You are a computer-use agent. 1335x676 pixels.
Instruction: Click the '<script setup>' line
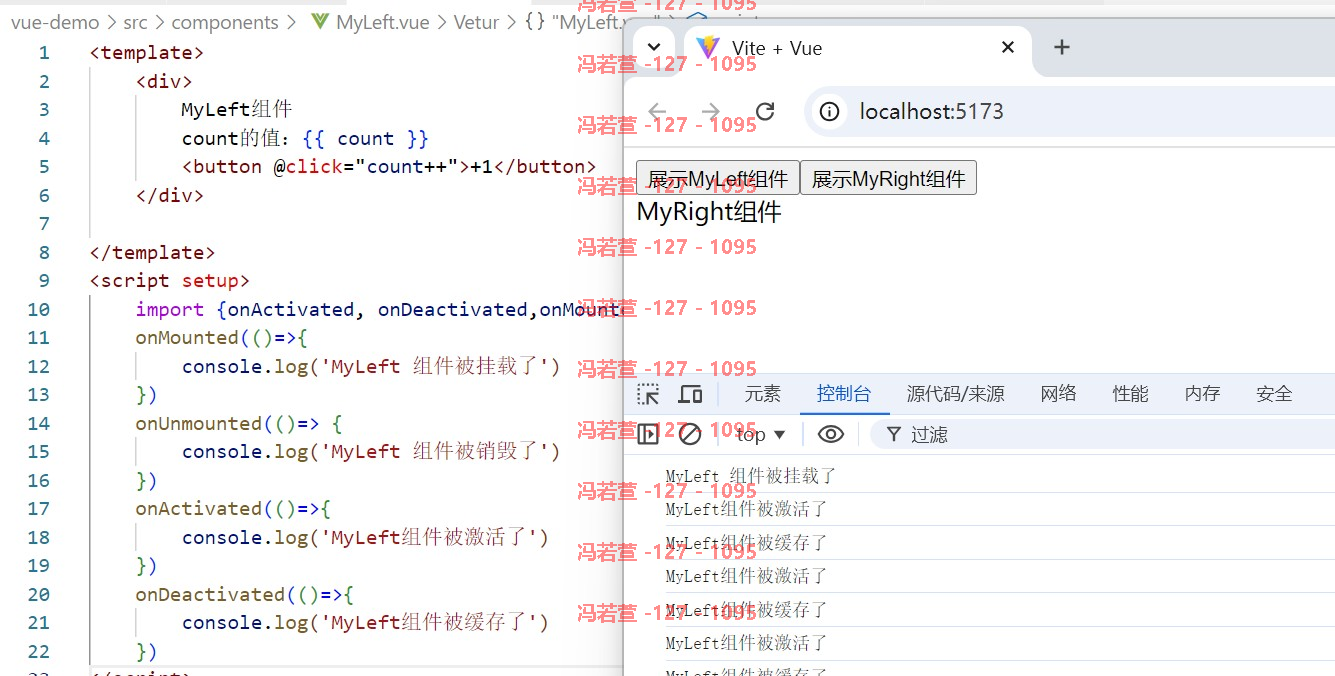(x=169, y=281)
